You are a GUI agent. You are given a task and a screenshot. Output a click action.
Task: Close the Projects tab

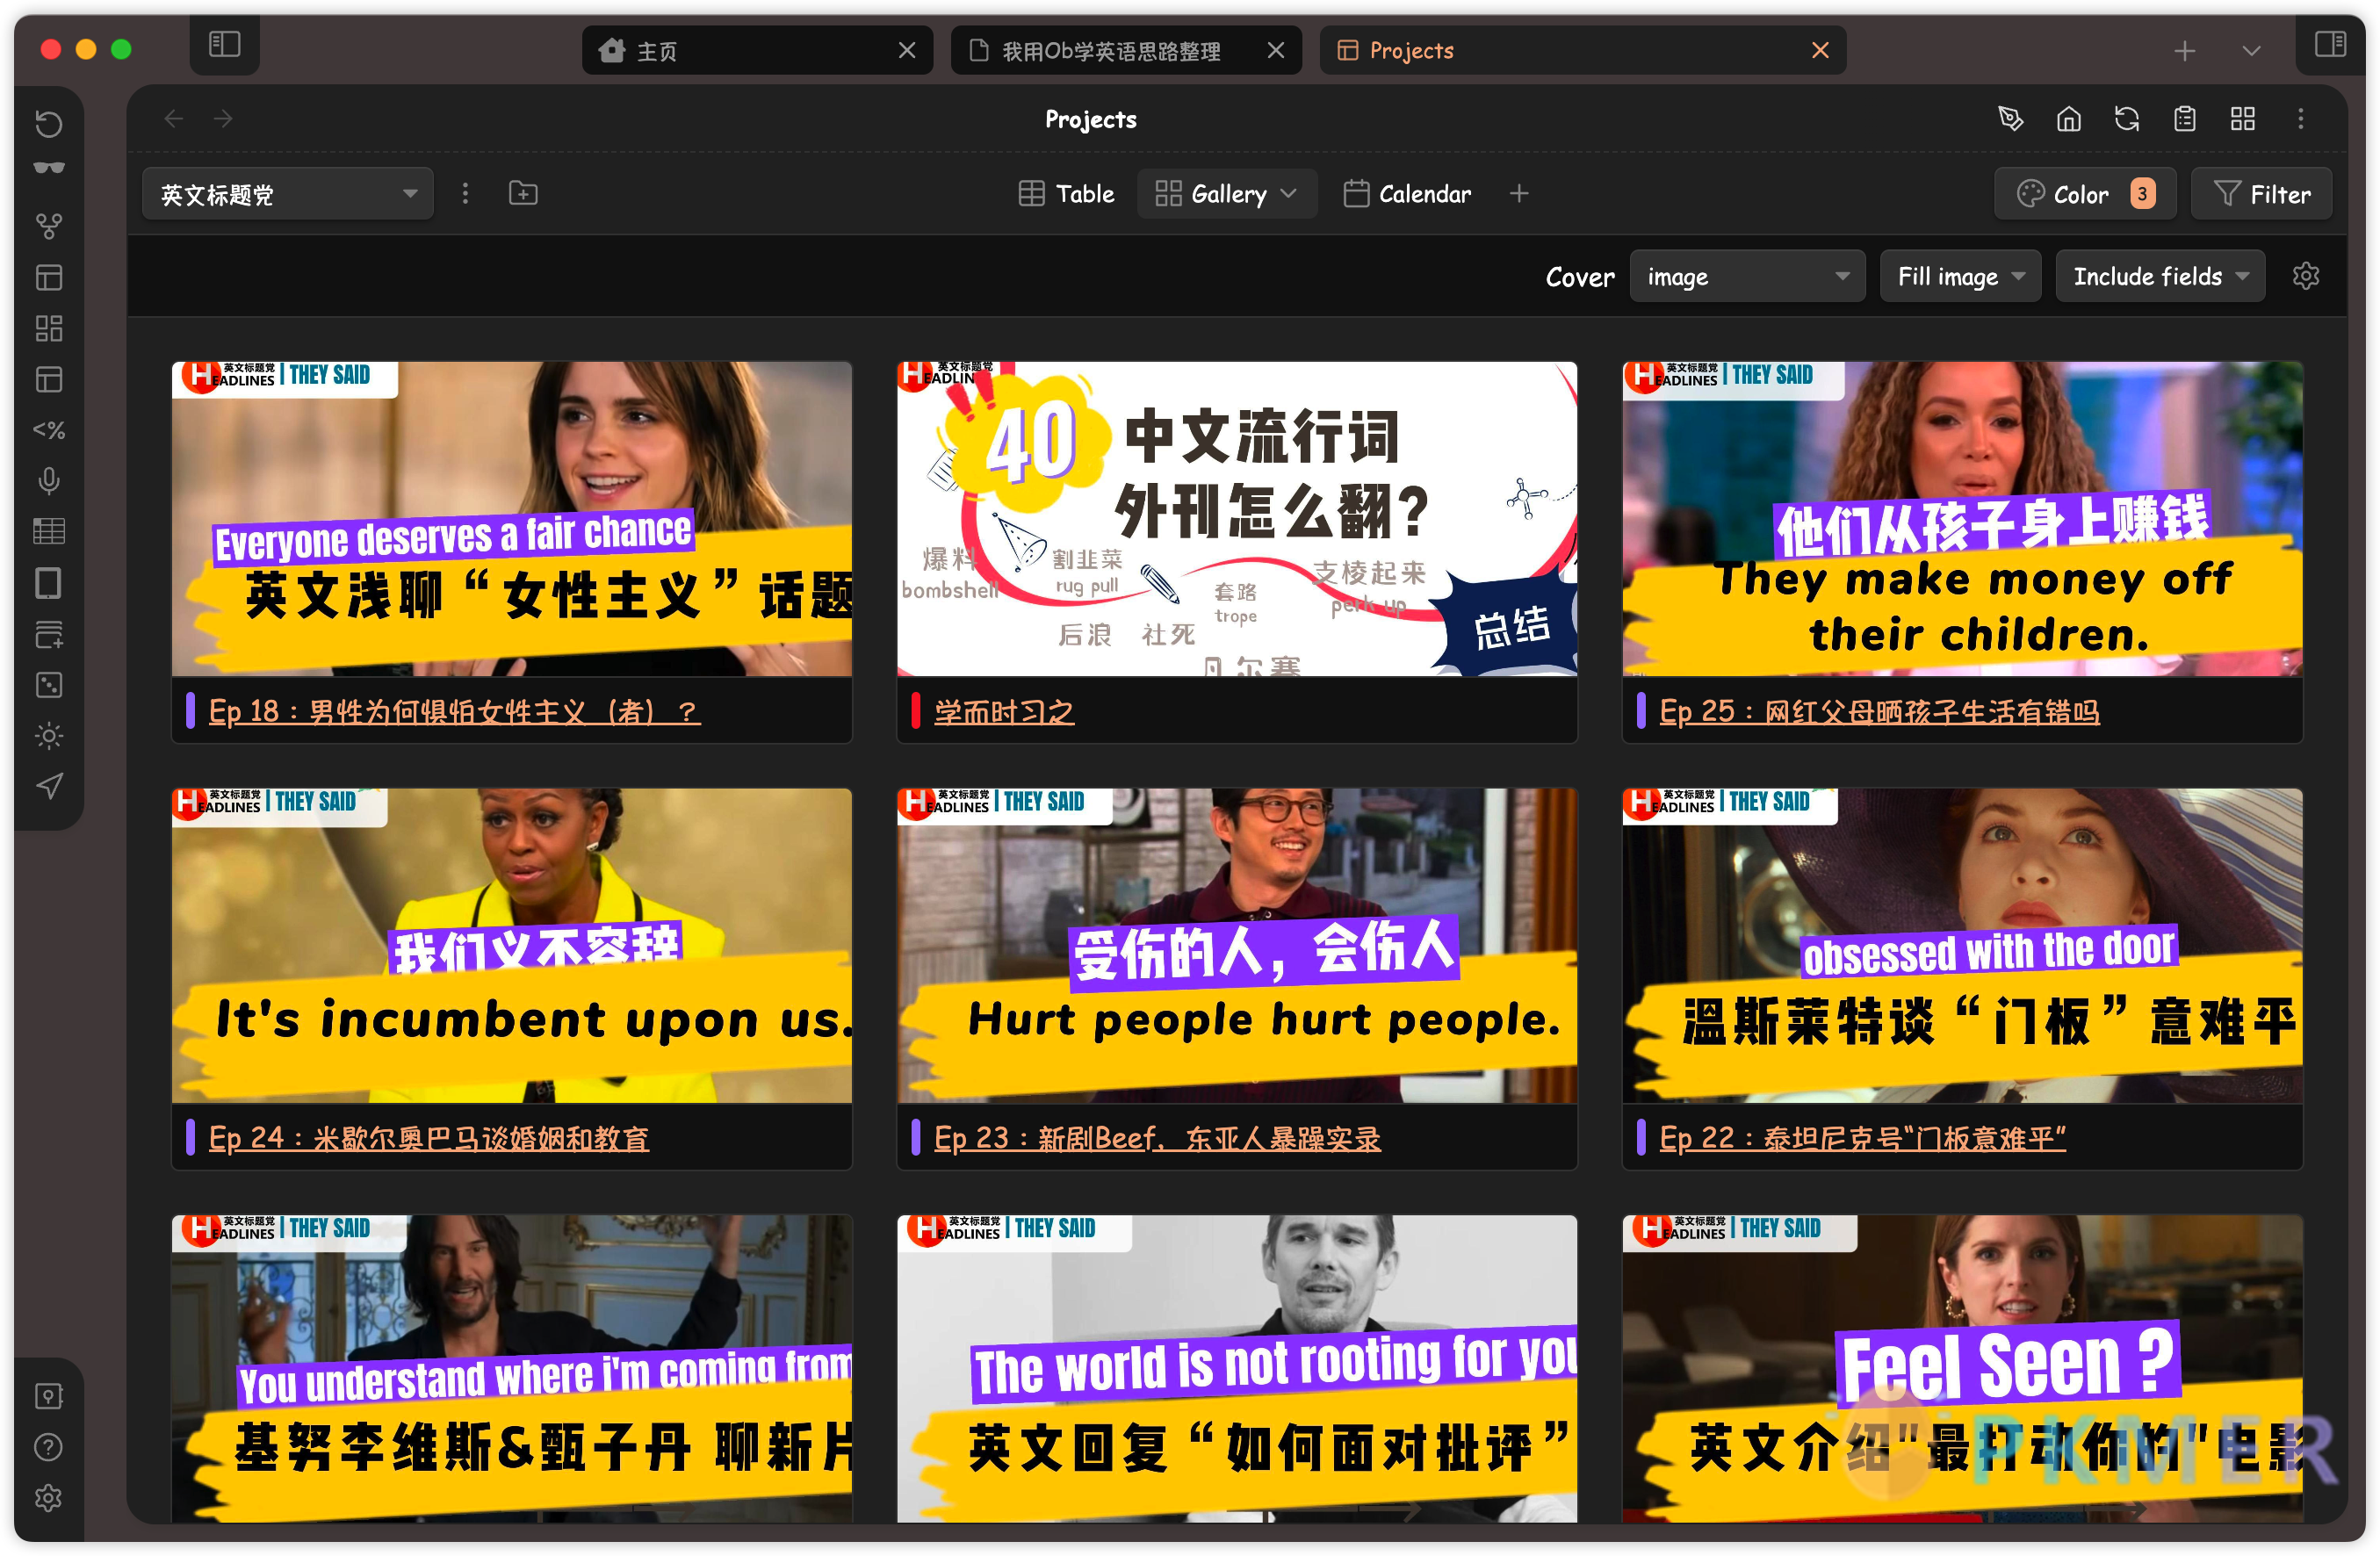[x=1820, y=50]
